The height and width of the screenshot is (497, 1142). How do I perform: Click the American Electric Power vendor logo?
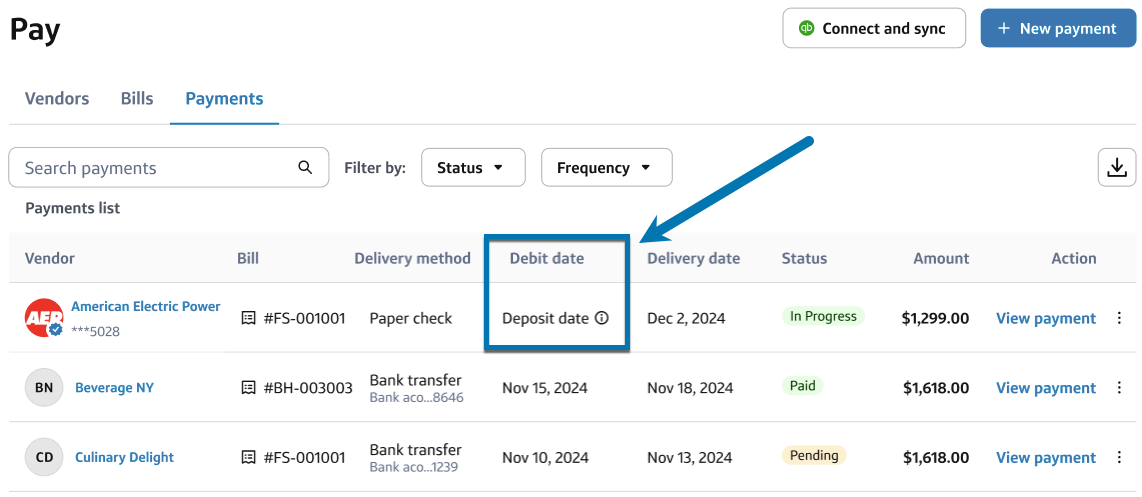click(x=44, y=318)
